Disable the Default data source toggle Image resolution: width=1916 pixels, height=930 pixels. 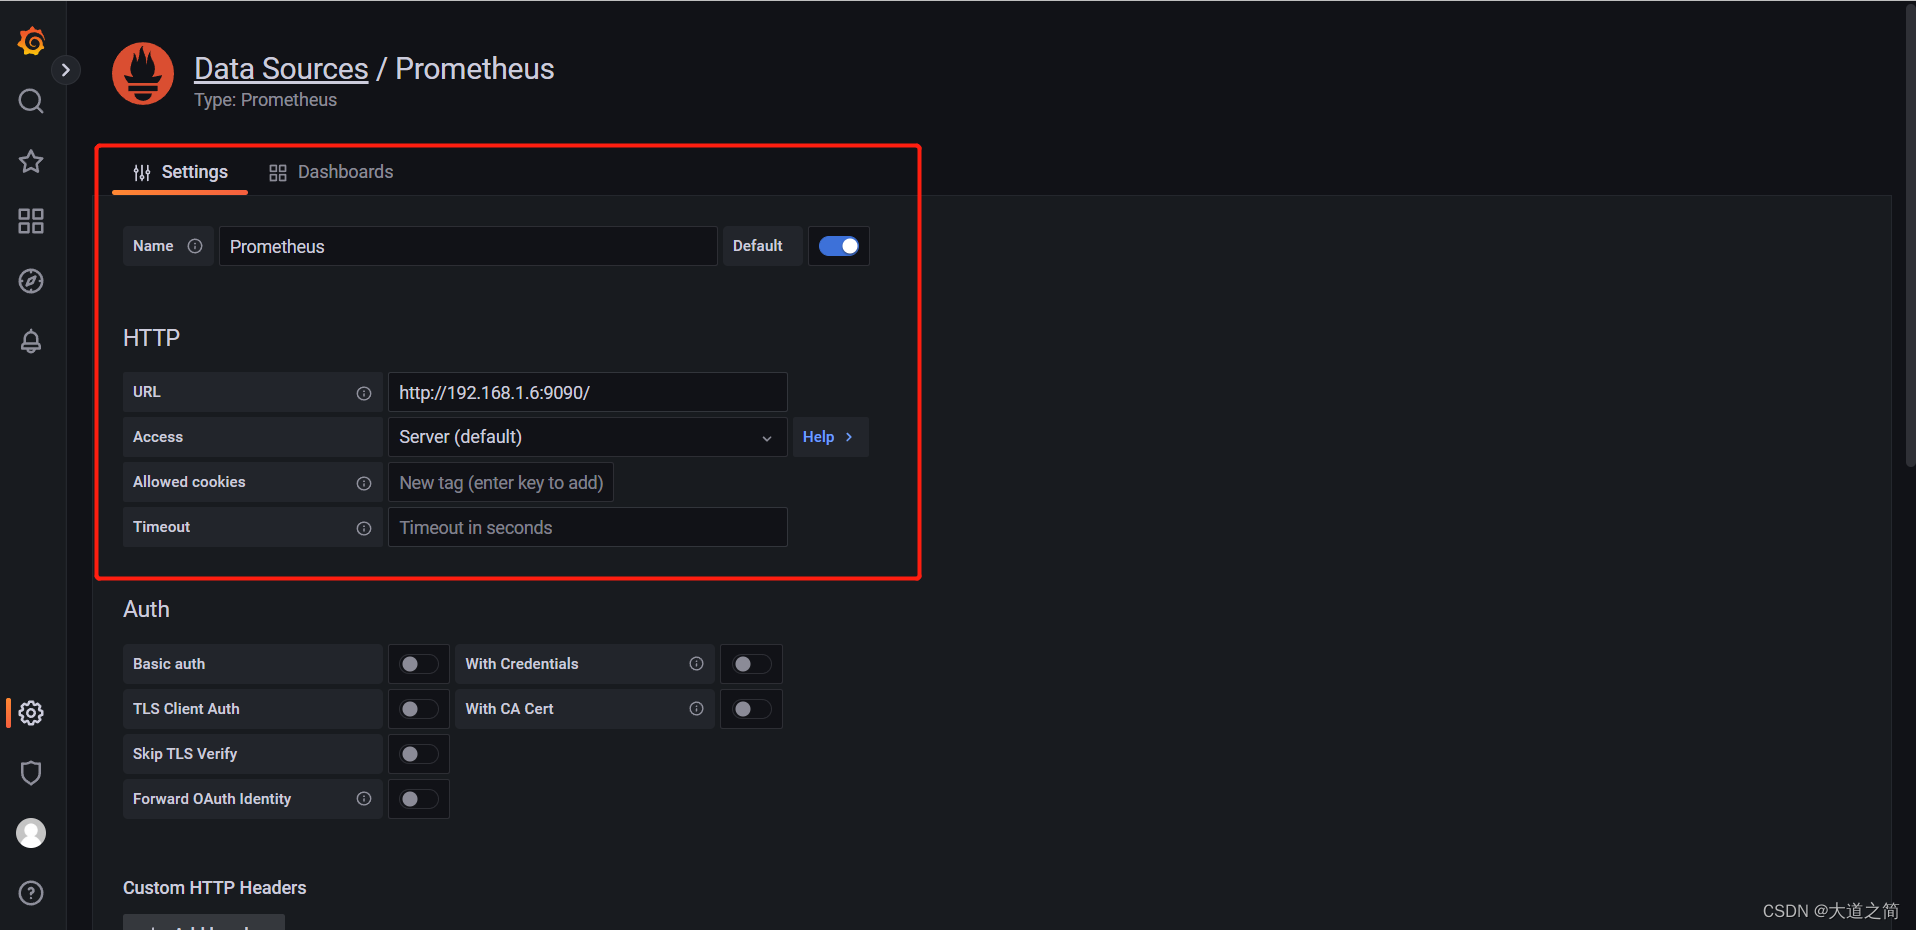838,246
